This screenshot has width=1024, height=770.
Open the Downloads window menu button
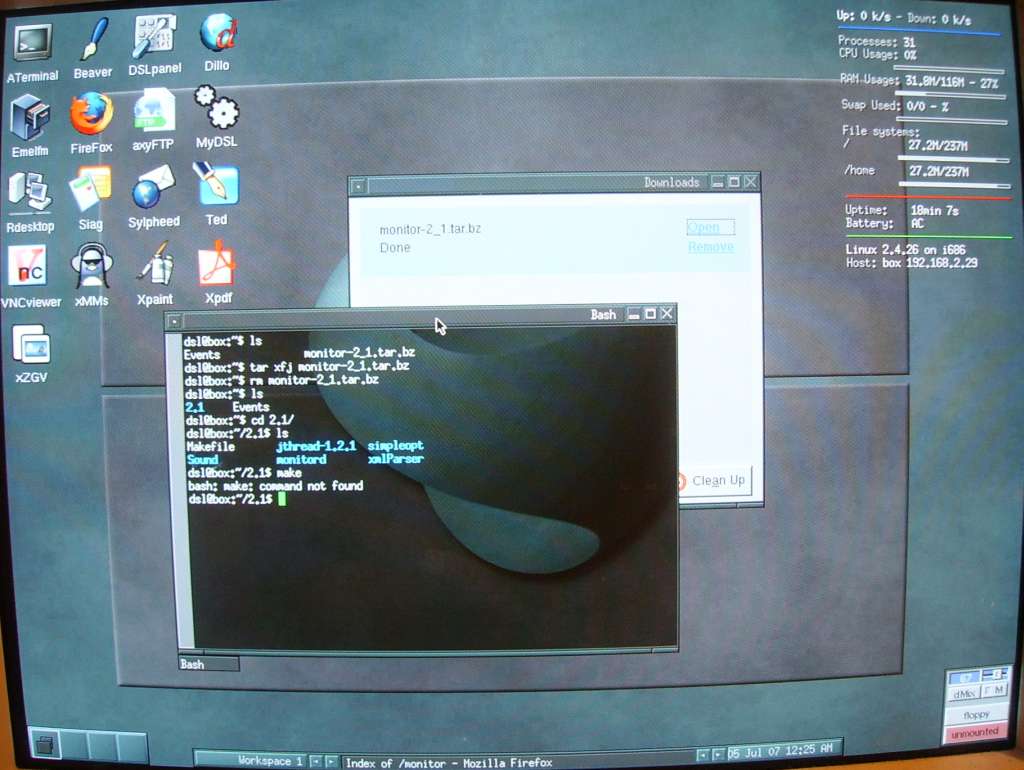click(x=358, y=185)
